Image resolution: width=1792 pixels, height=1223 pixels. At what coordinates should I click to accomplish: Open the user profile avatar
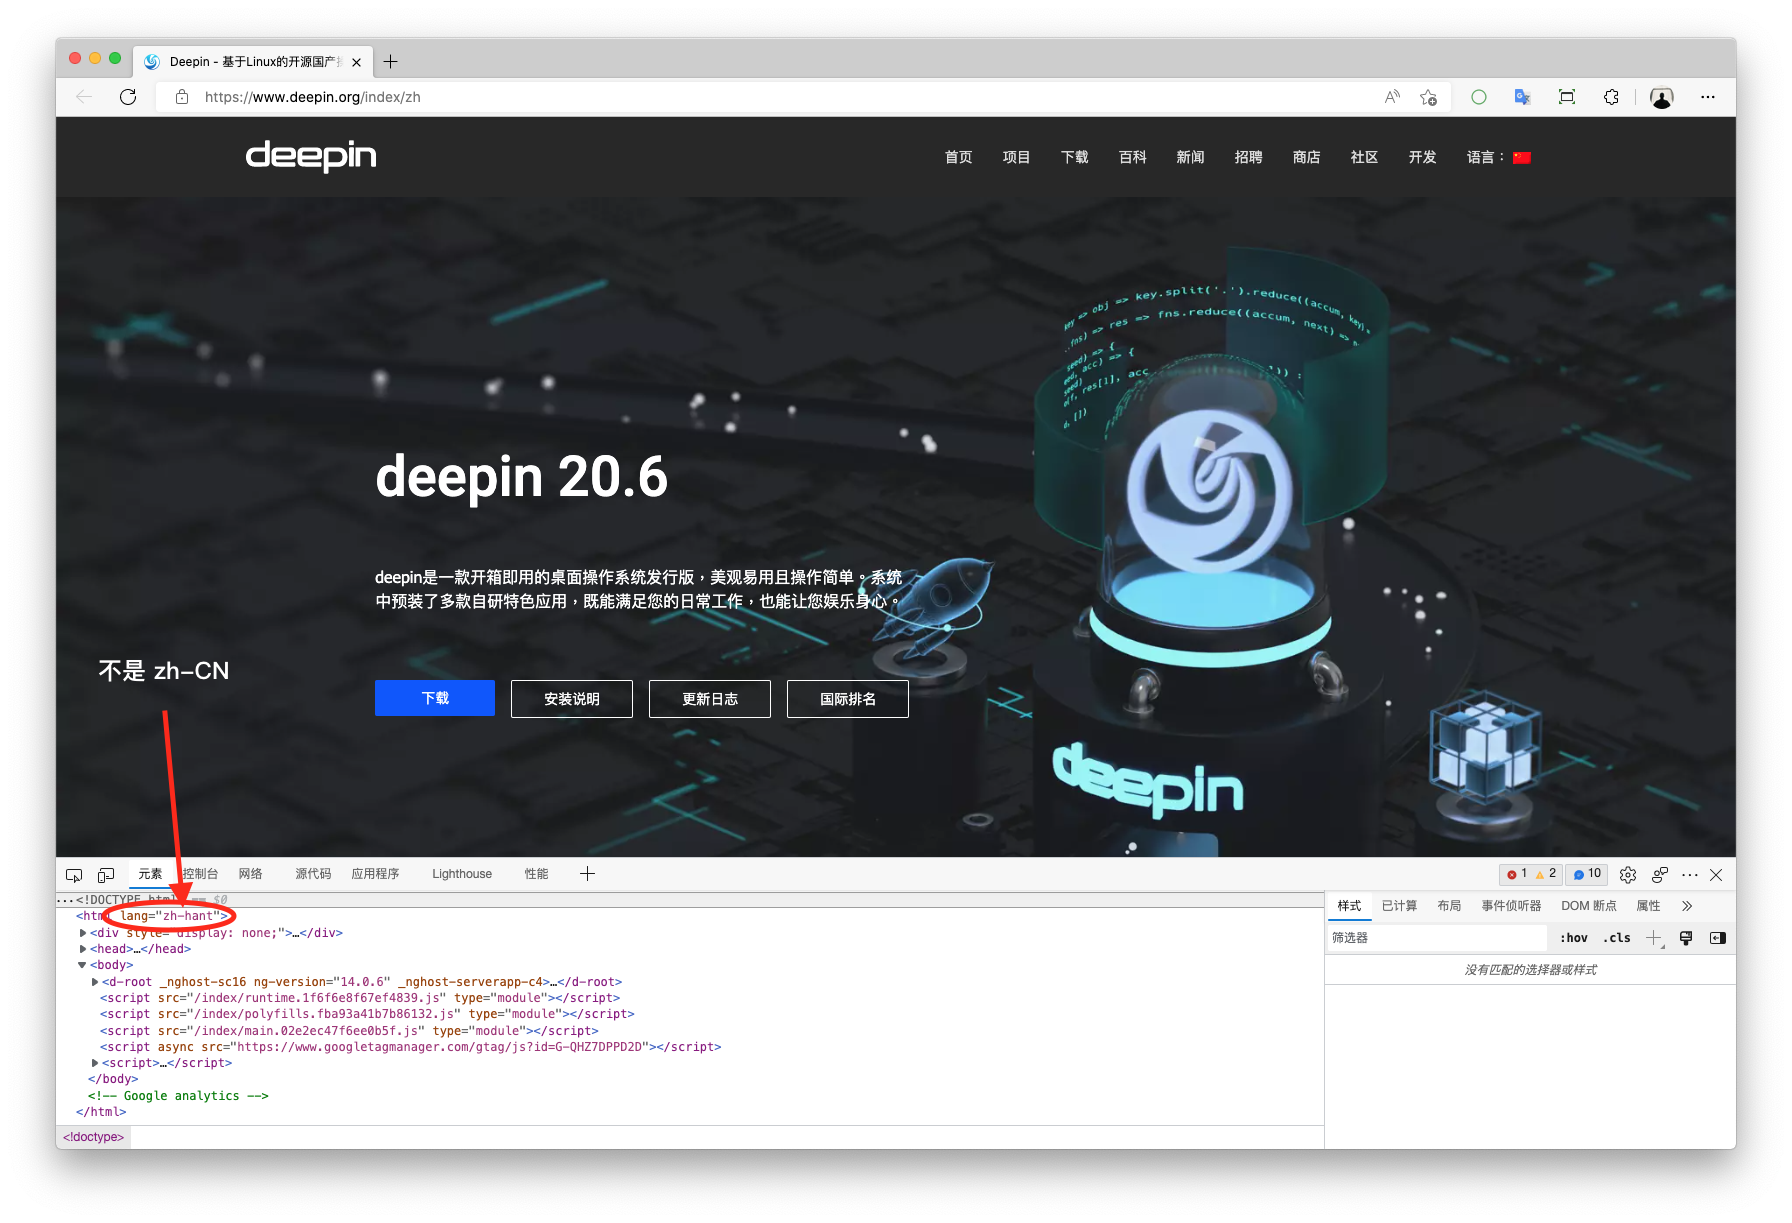[1662, 97]
